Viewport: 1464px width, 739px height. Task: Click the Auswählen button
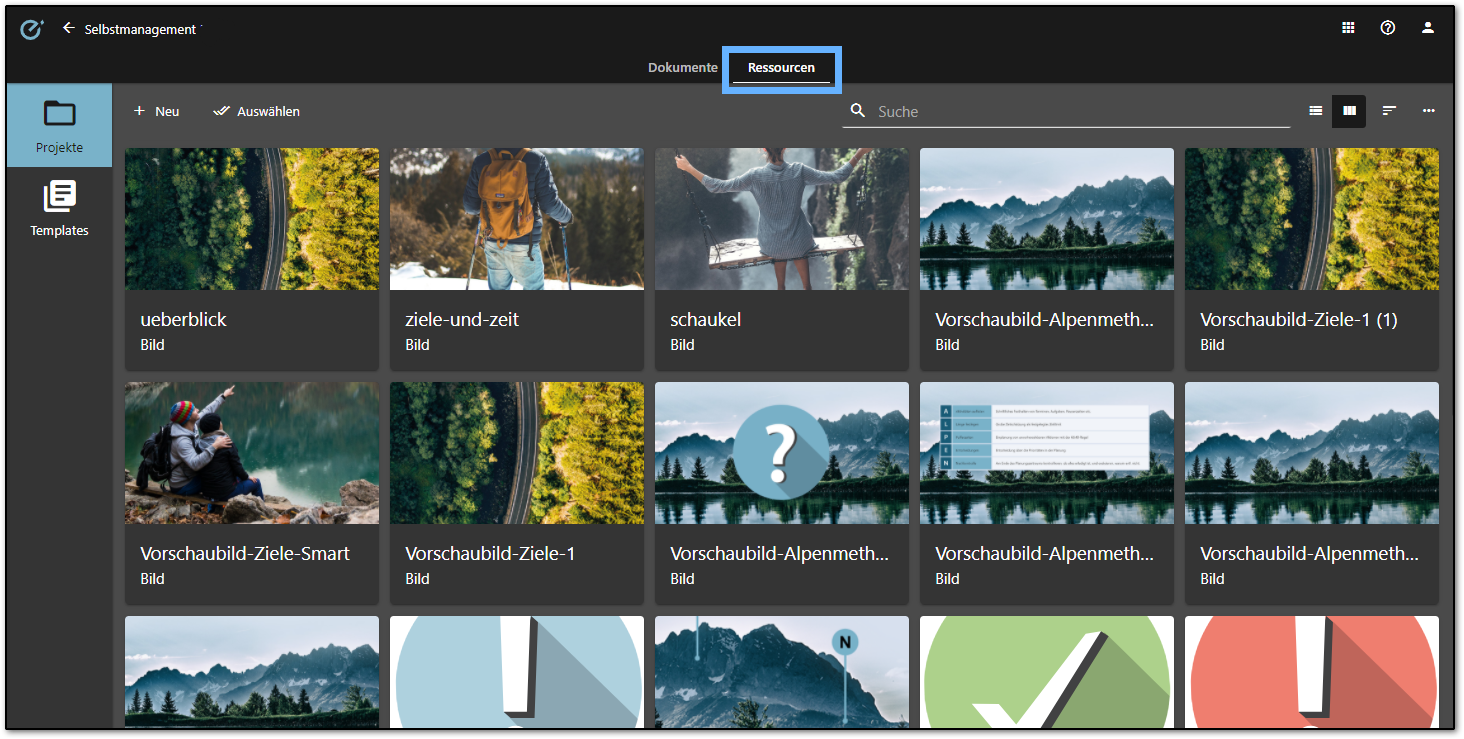pos(257,111)
